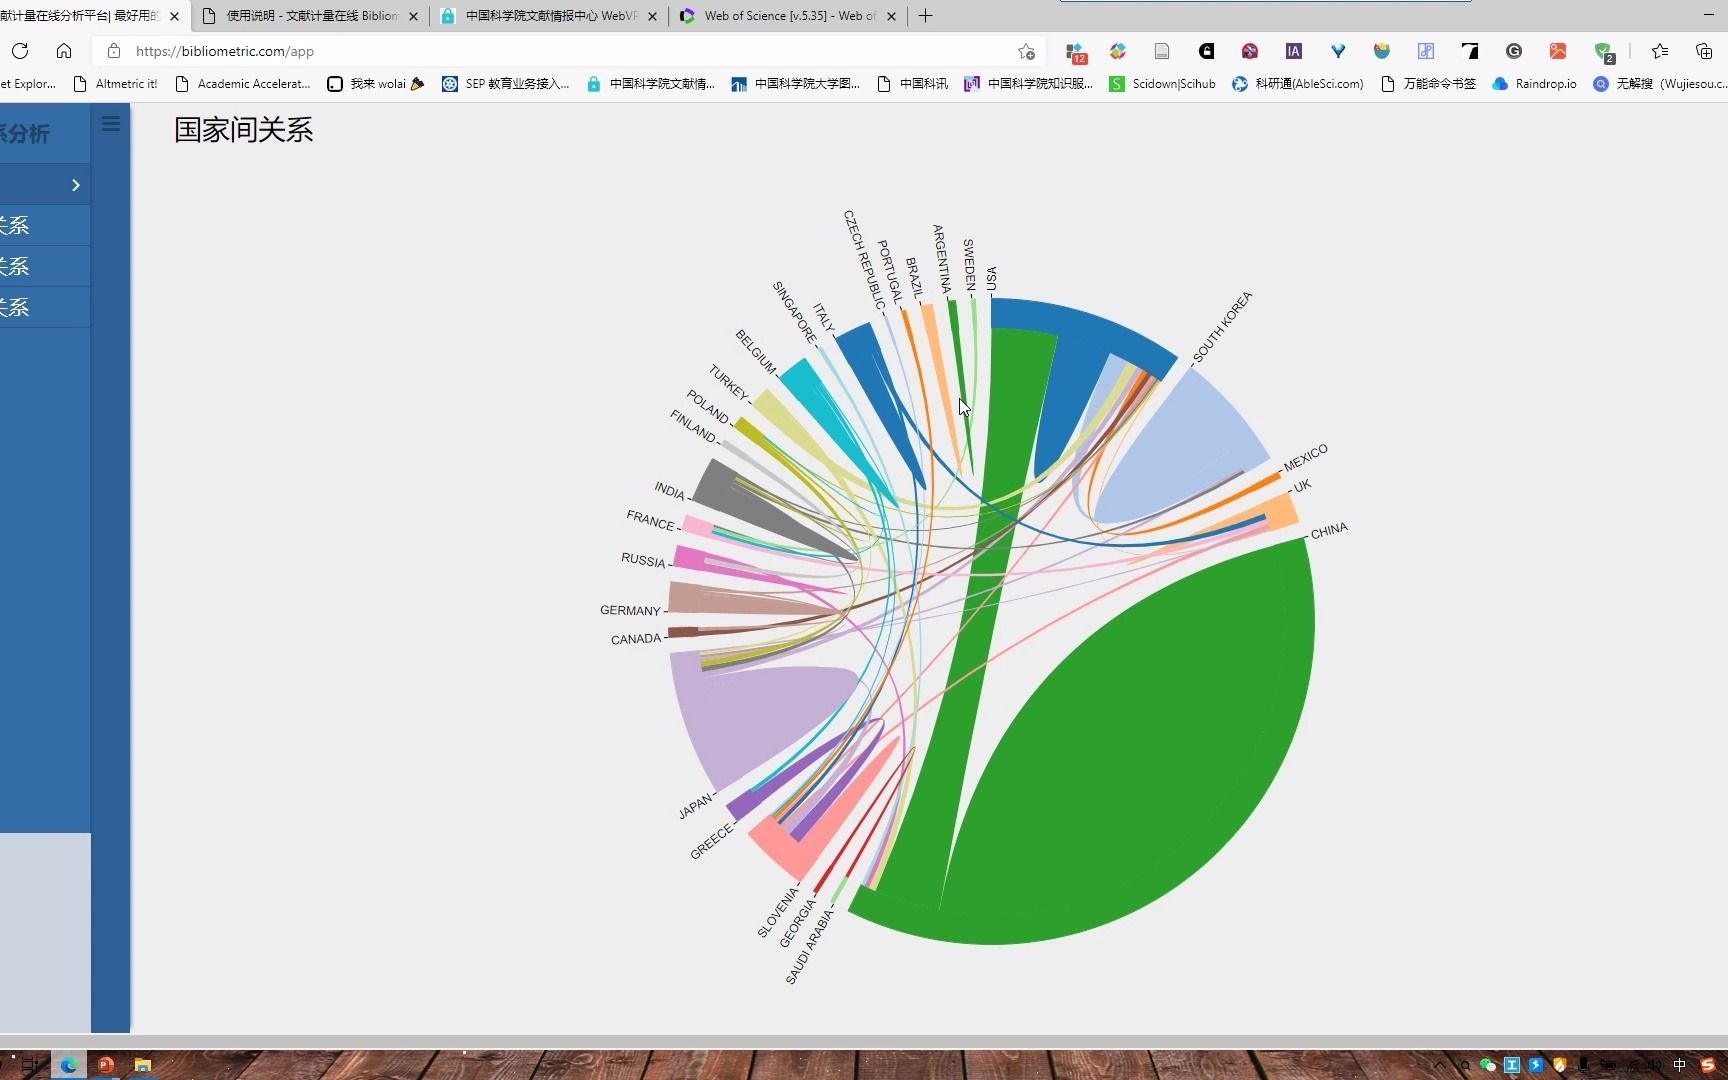Click the GREECE label in chart
1728x1080 pixels.
click(x=711, y=841)
